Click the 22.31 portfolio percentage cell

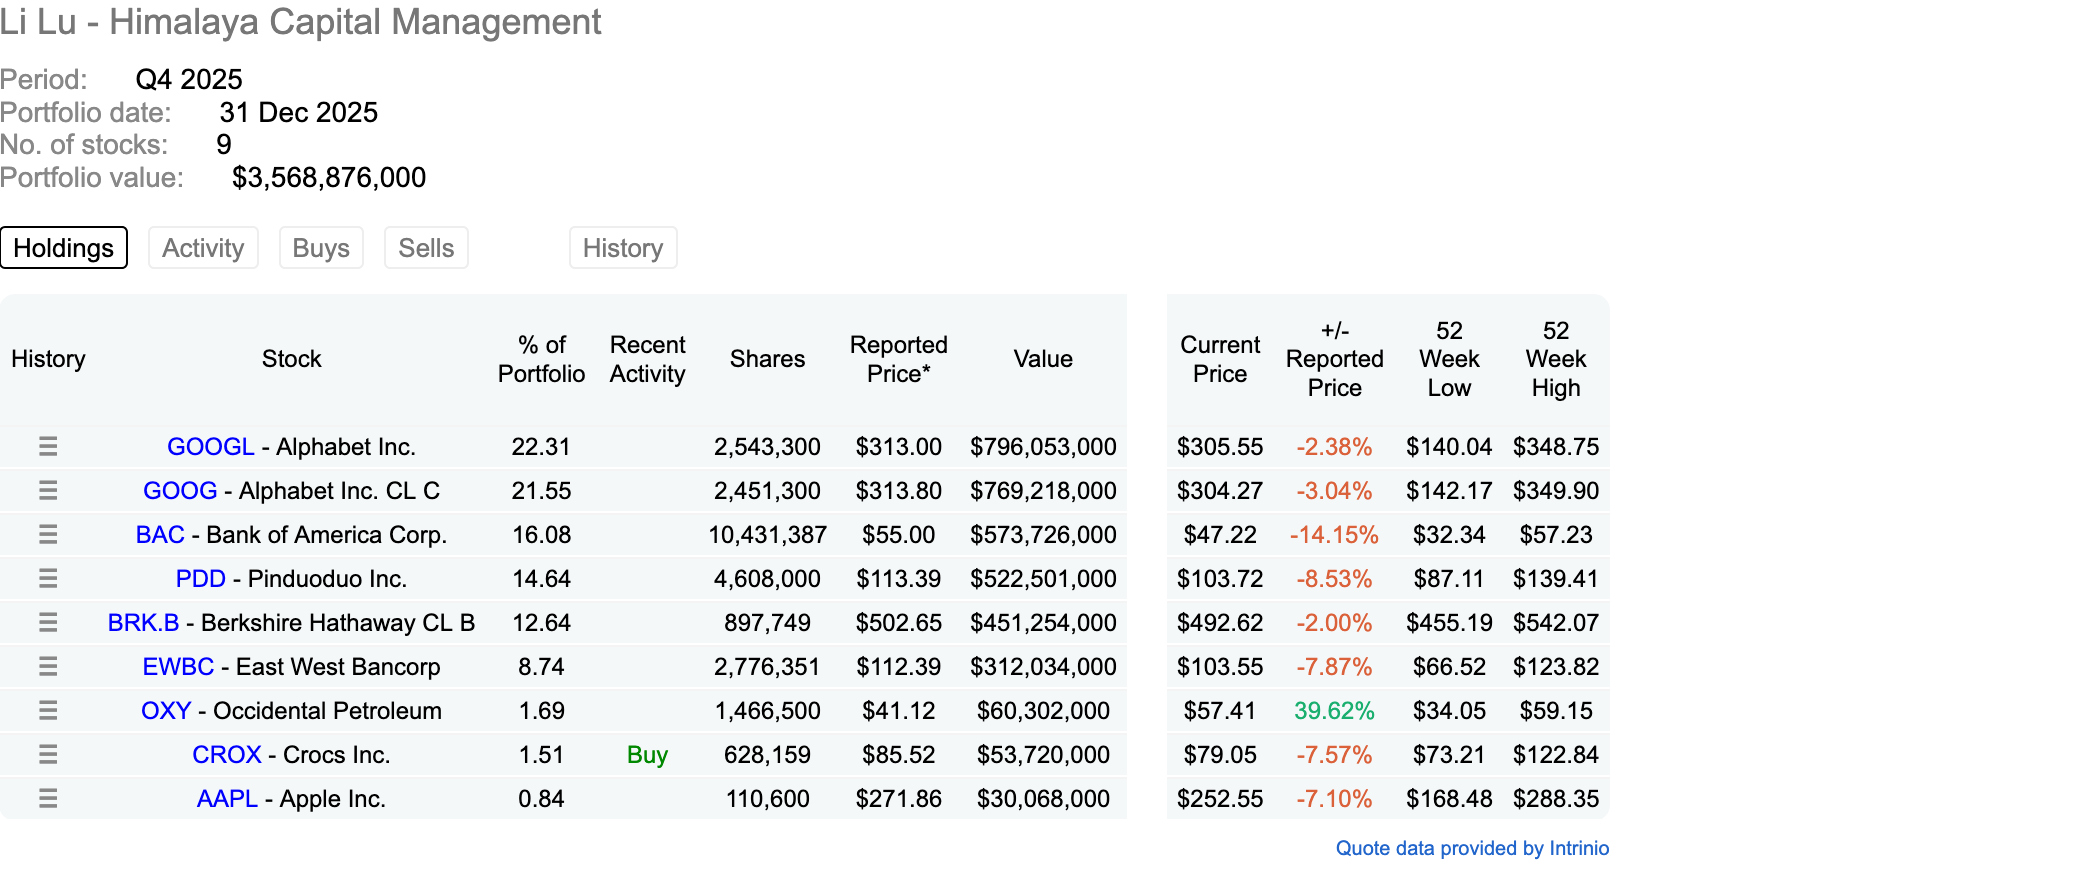(541, 447)
